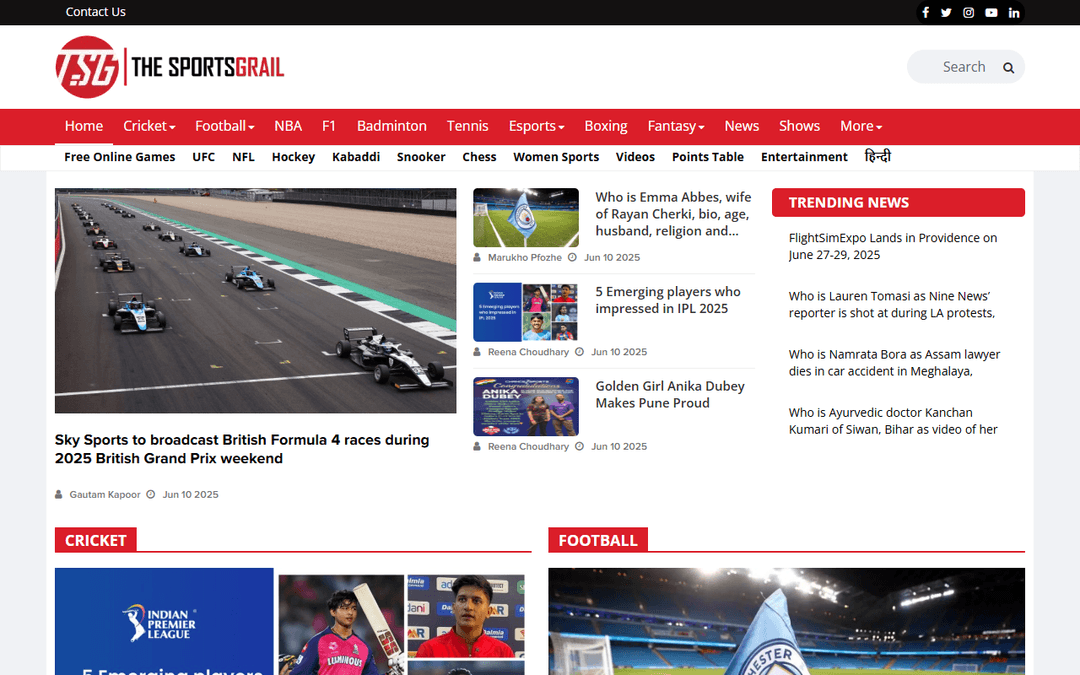Focus the Search input field
1080x675 pixels.
pos(964,67)
